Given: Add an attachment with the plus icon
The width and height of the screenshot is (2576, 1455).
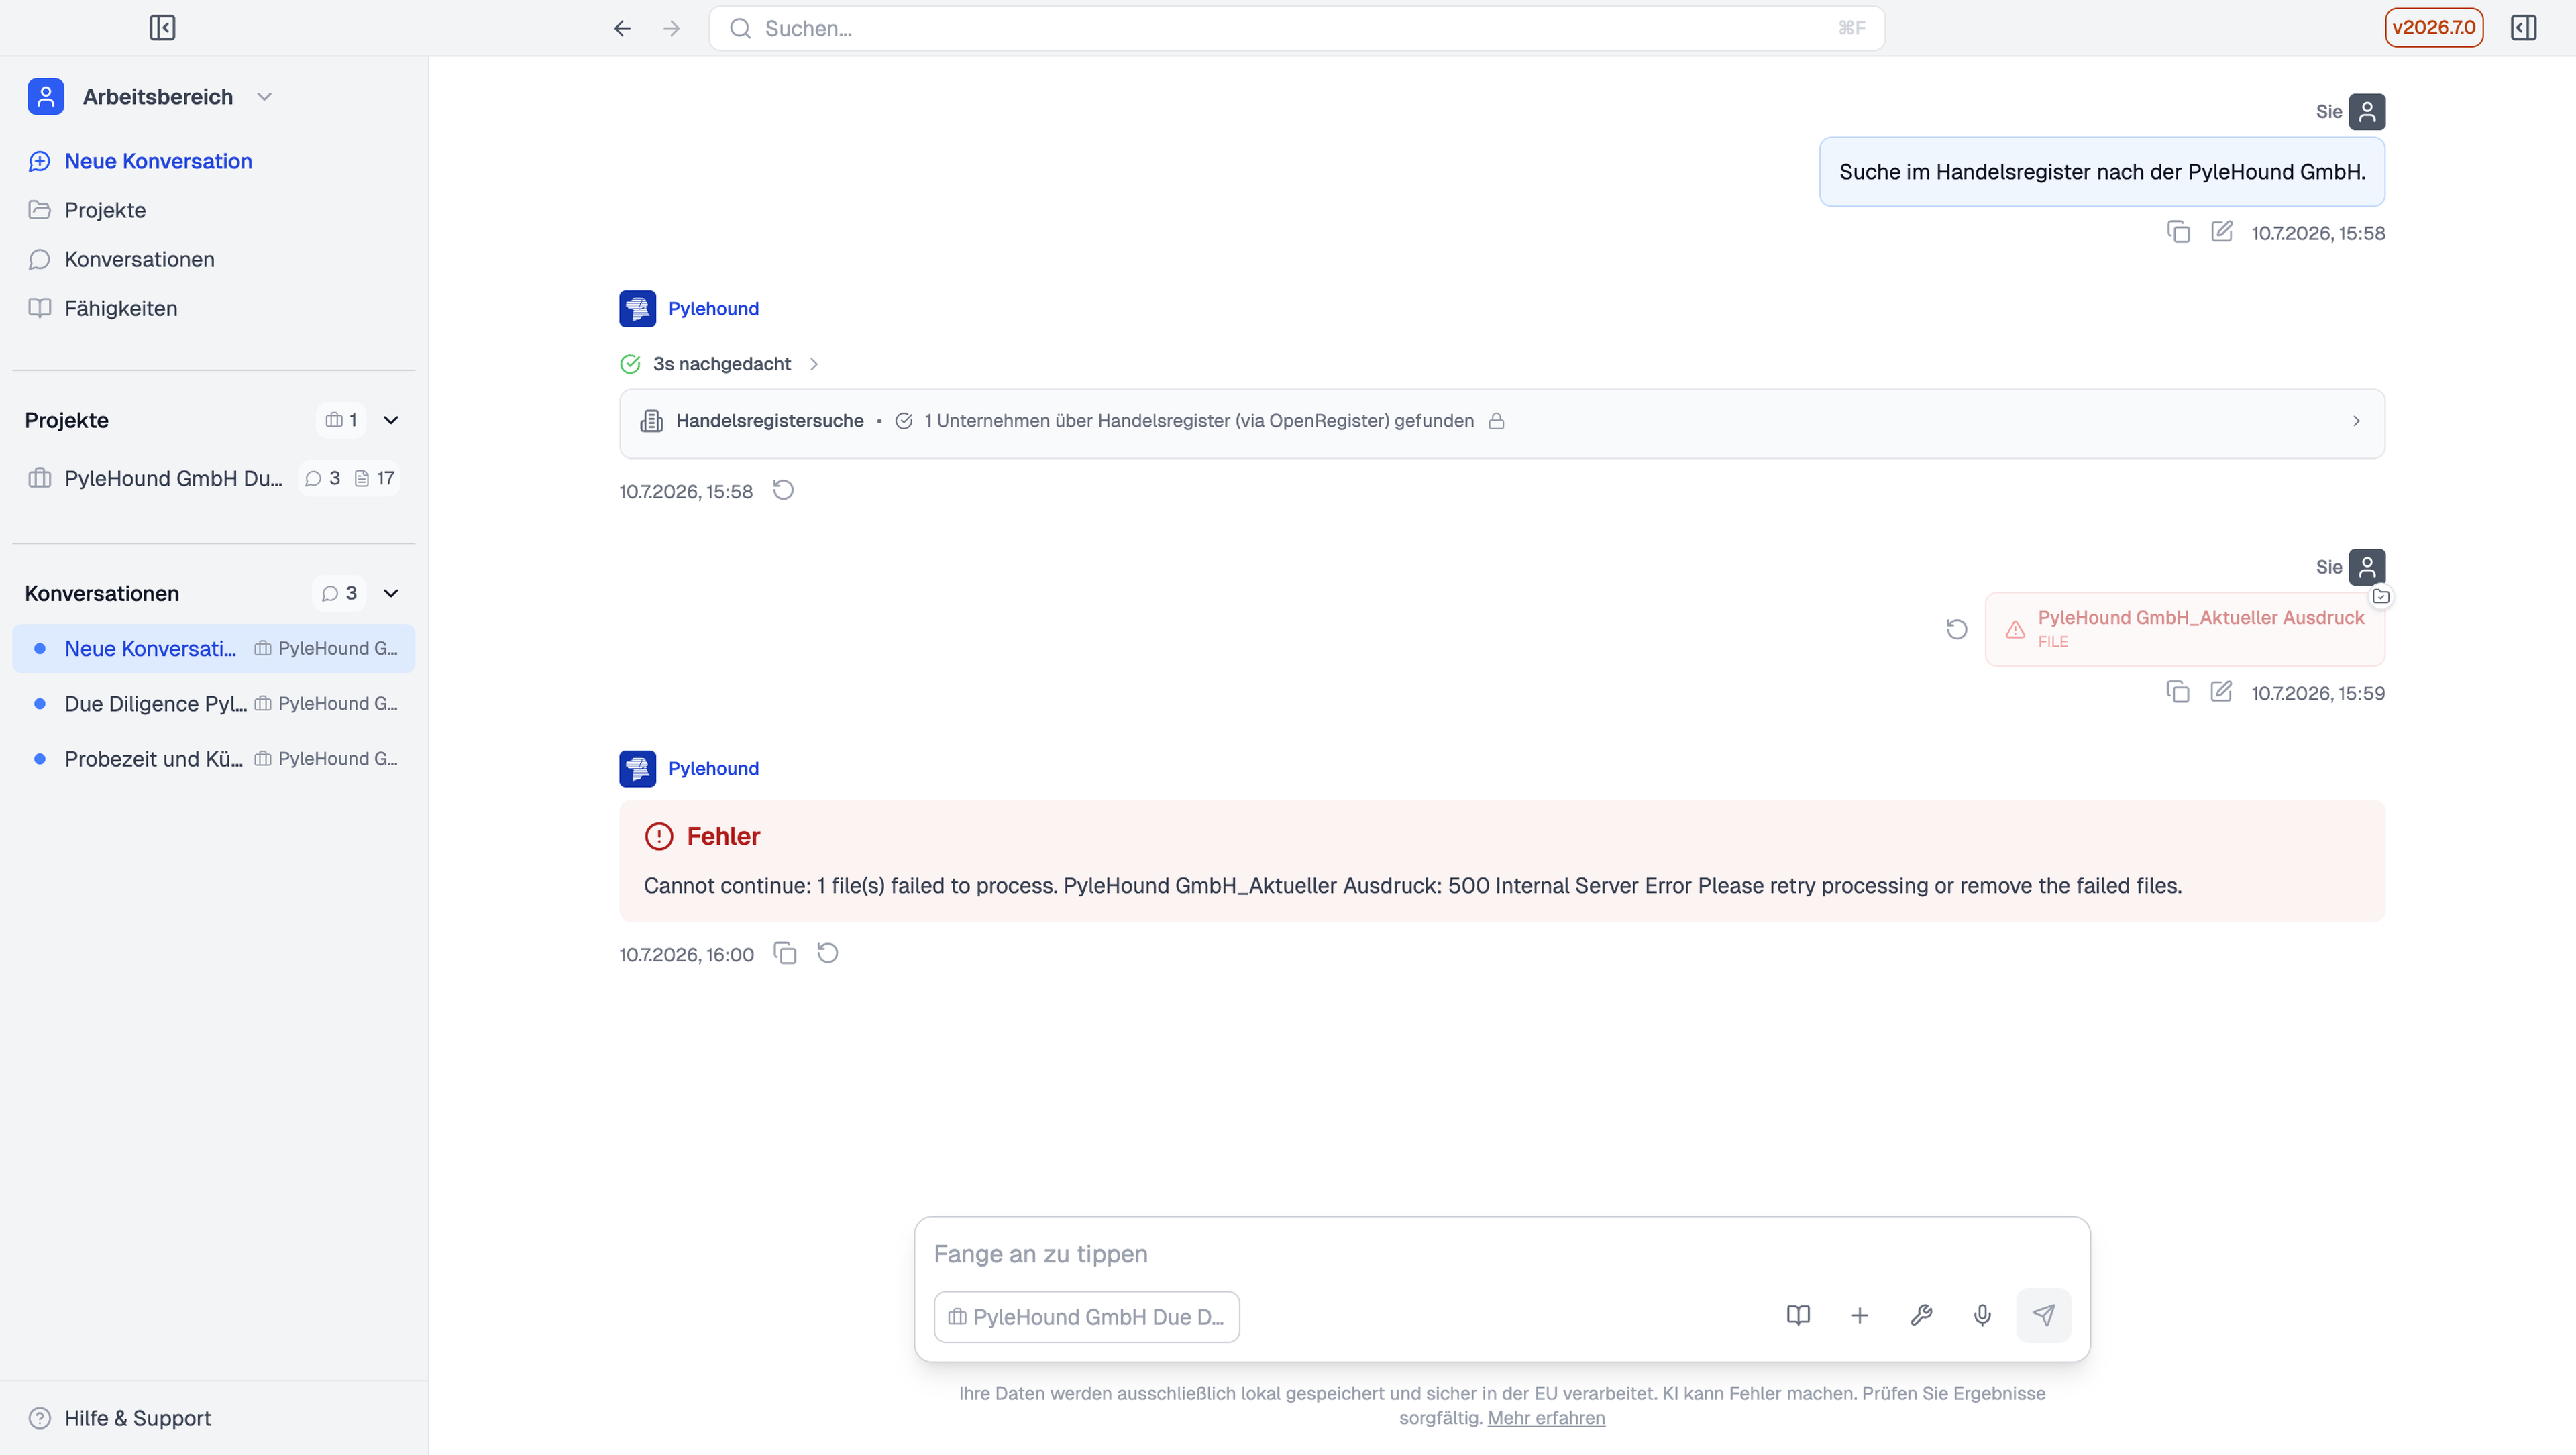Looking at the screenshot, I should point(1859,1315).
